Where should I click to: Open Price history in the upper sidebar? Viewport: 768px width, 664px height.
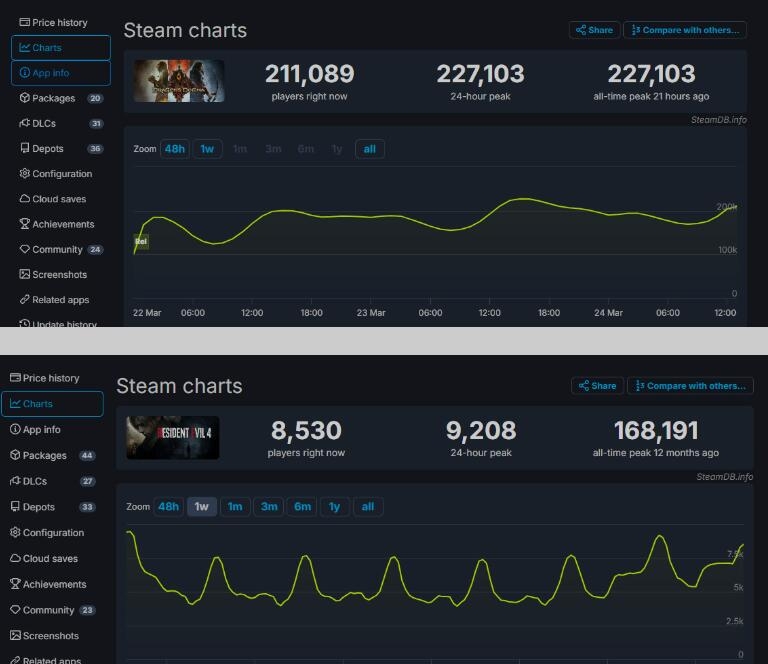point(53,23)
